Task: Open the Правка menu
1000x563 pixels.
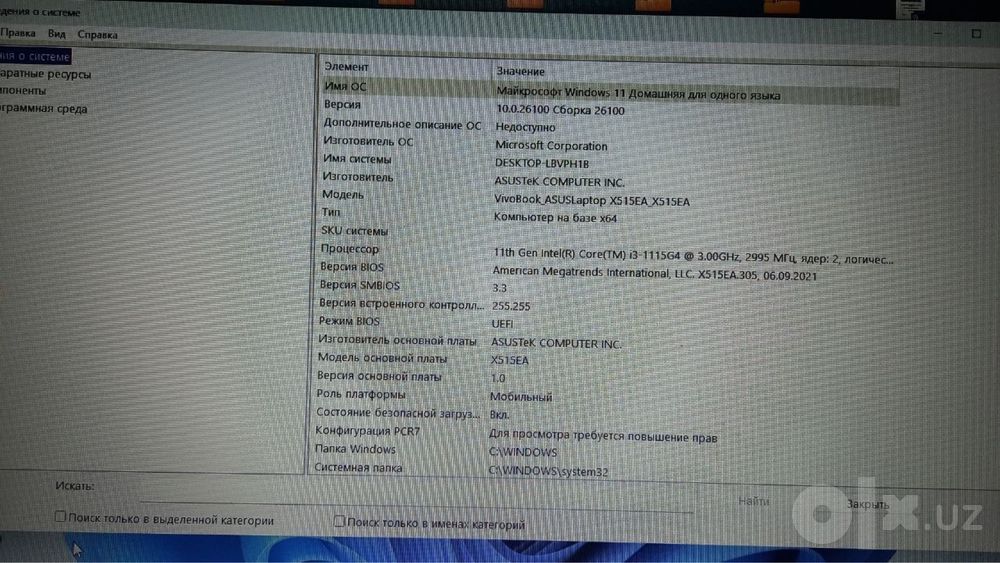Action: [x=18, y=33]
